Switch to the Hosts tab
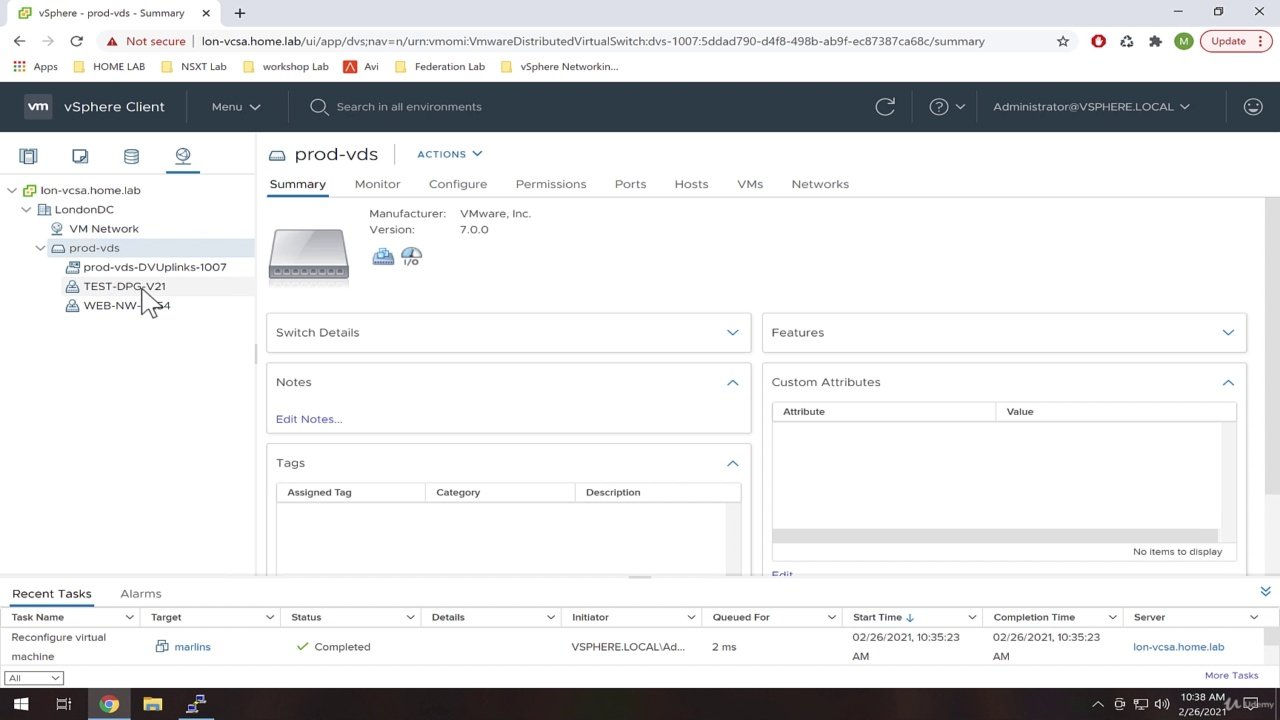Image resolution: width=1280 pixels, height=720 pixels. click(x=691, y=184)
